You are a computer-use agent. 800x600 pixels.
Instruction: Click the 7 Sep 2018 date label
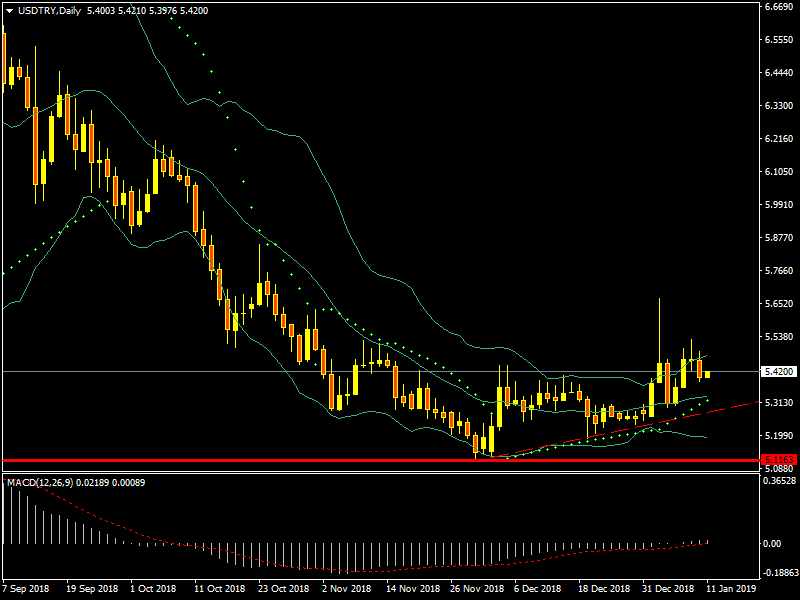(25, 589)
